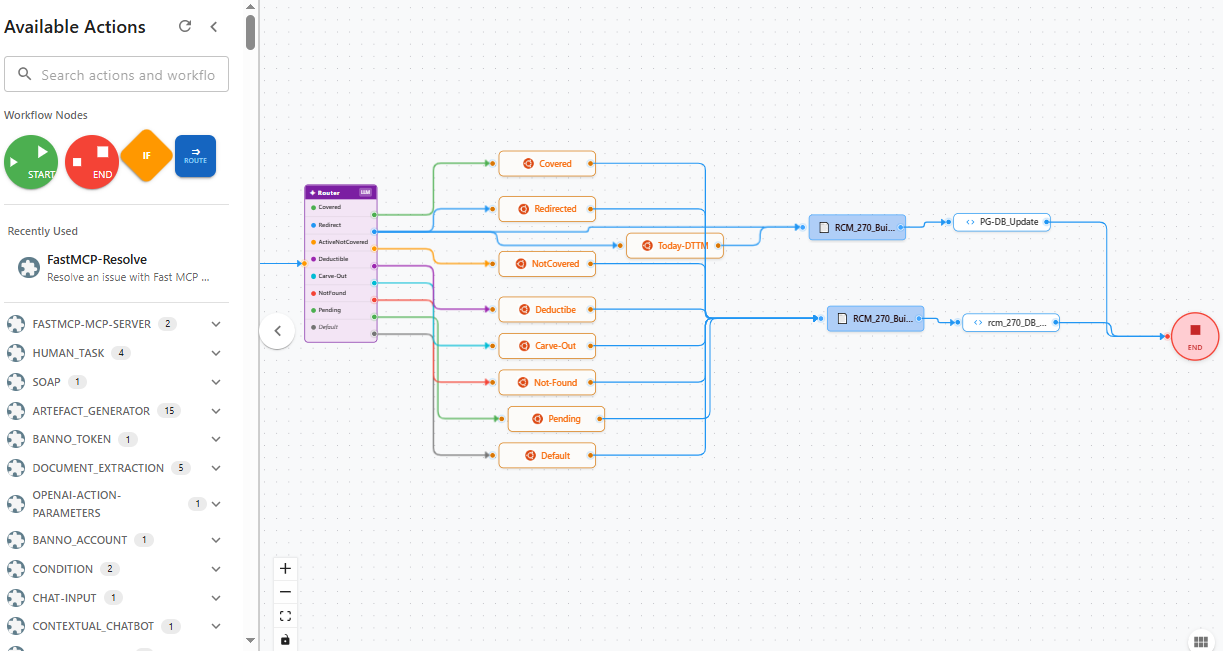
Task: Expand the BANNO_ACCOUNT category chevron
Action: 216,540
